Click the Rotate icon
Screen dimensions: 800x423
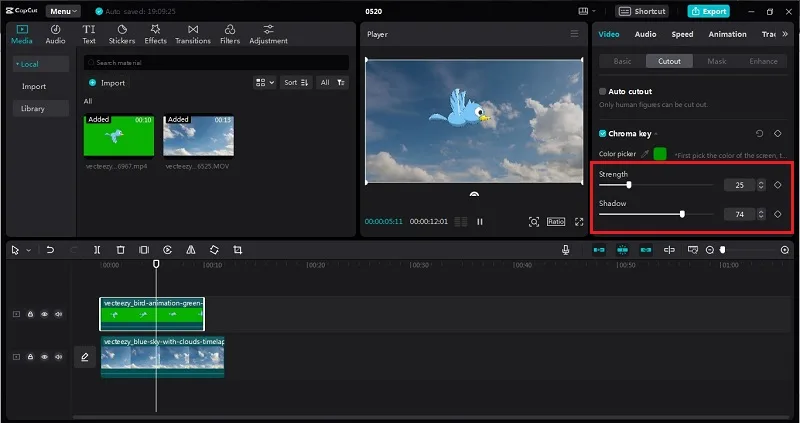(214, 250)
